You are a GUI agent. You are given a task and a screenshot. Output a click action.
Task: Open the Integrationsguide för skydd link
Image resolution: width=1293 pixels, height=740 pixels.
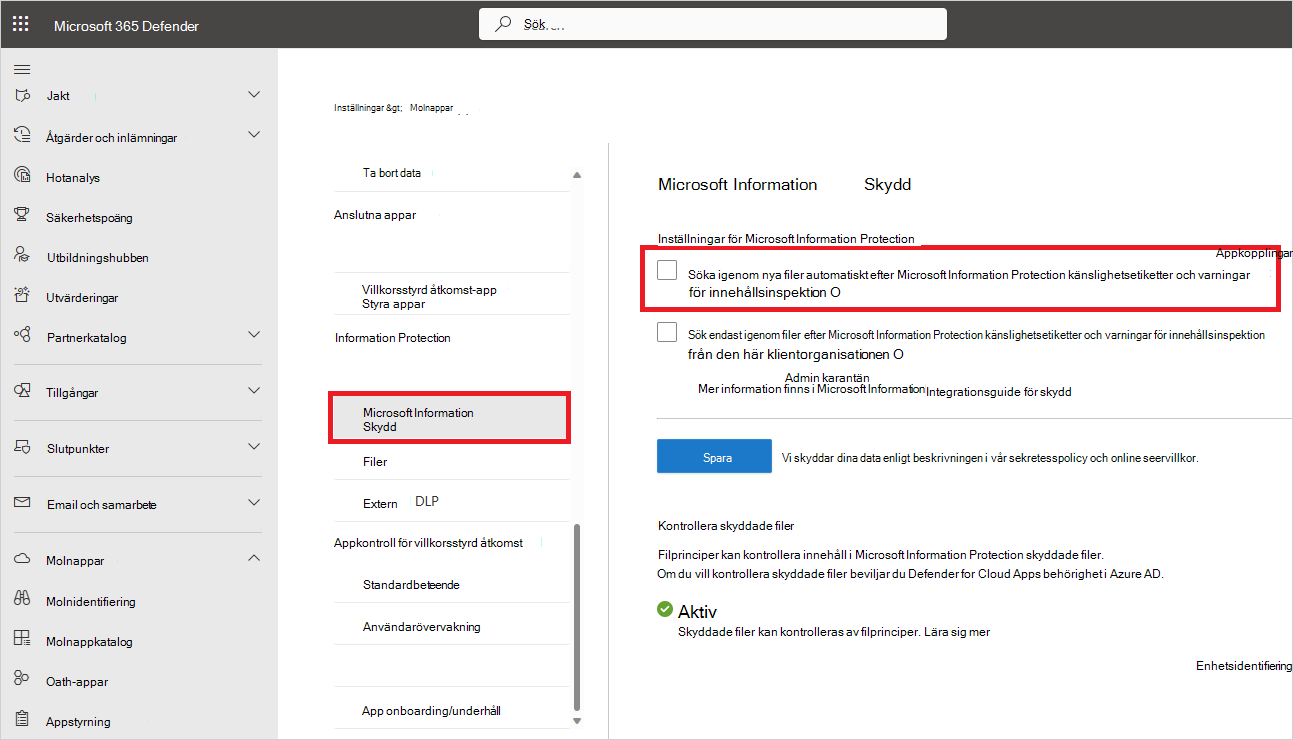(999, 392)
